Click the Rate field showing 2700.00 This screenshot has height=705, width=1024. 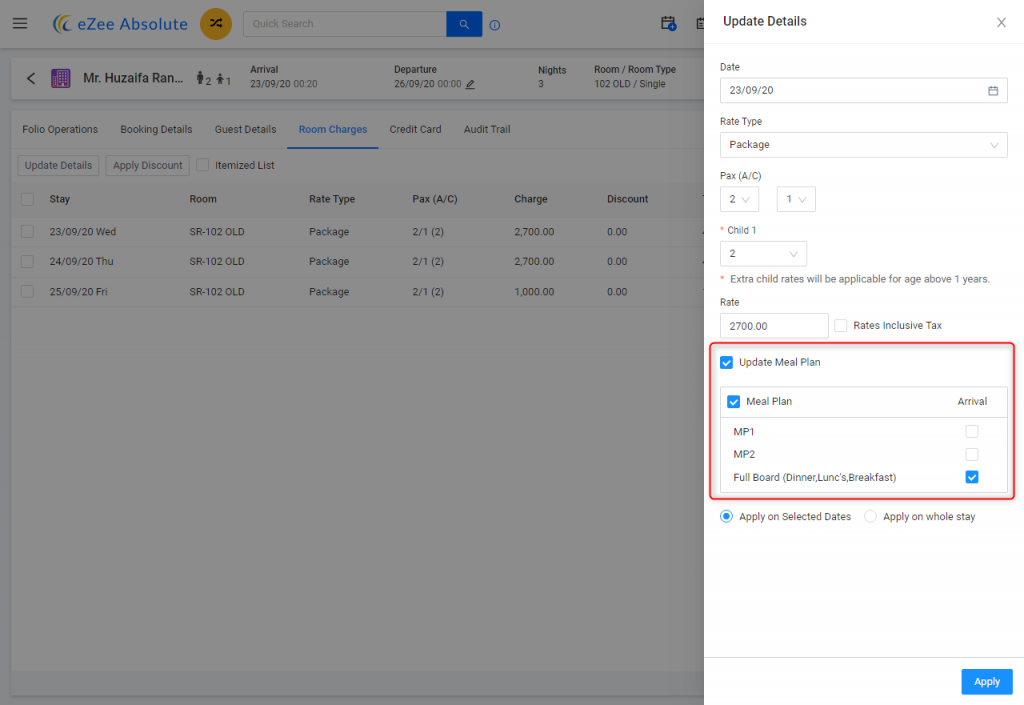coord(774,326)
